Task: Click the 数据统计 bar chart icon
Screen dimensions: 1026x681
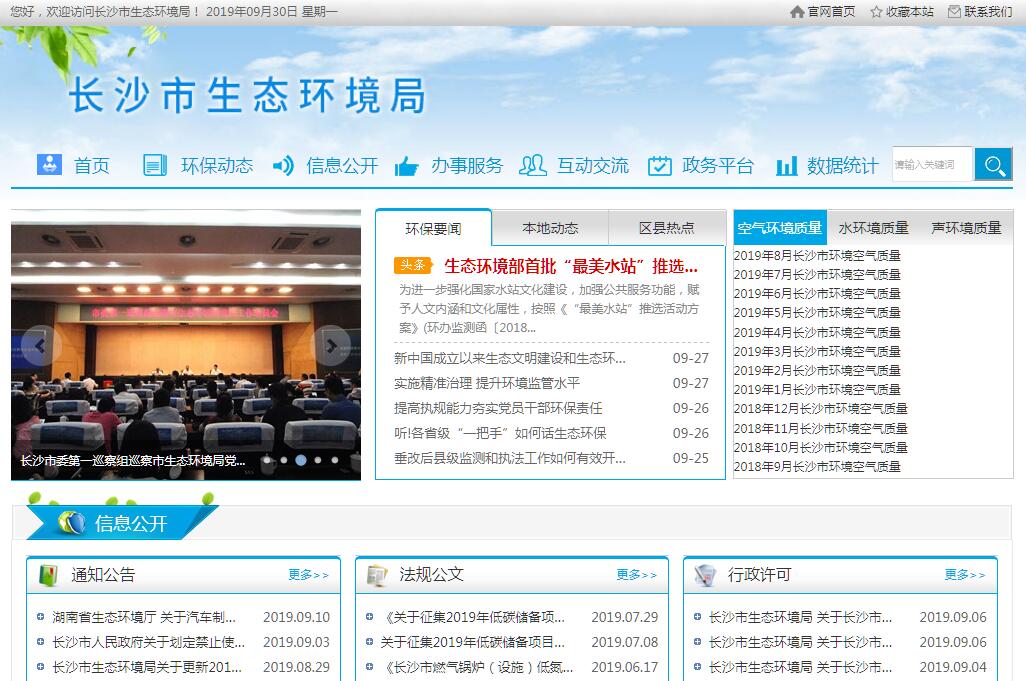Action: [x=787, y=166]
